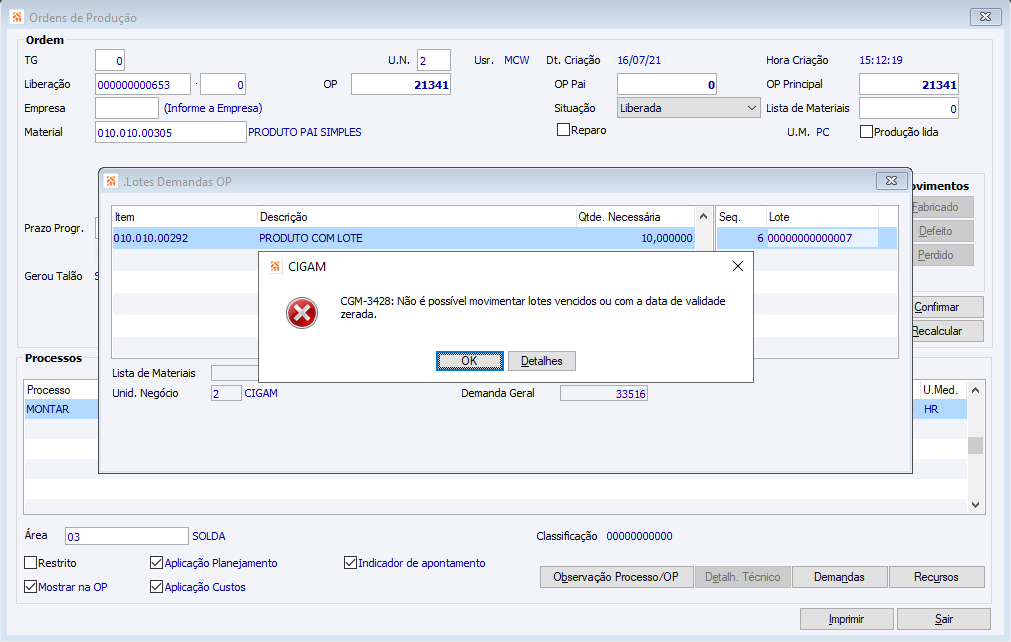Image resolution: width=1011 pixels, height=642 pixels.
Task: Click the Ordens de Produção window icon
Action: 17,17
